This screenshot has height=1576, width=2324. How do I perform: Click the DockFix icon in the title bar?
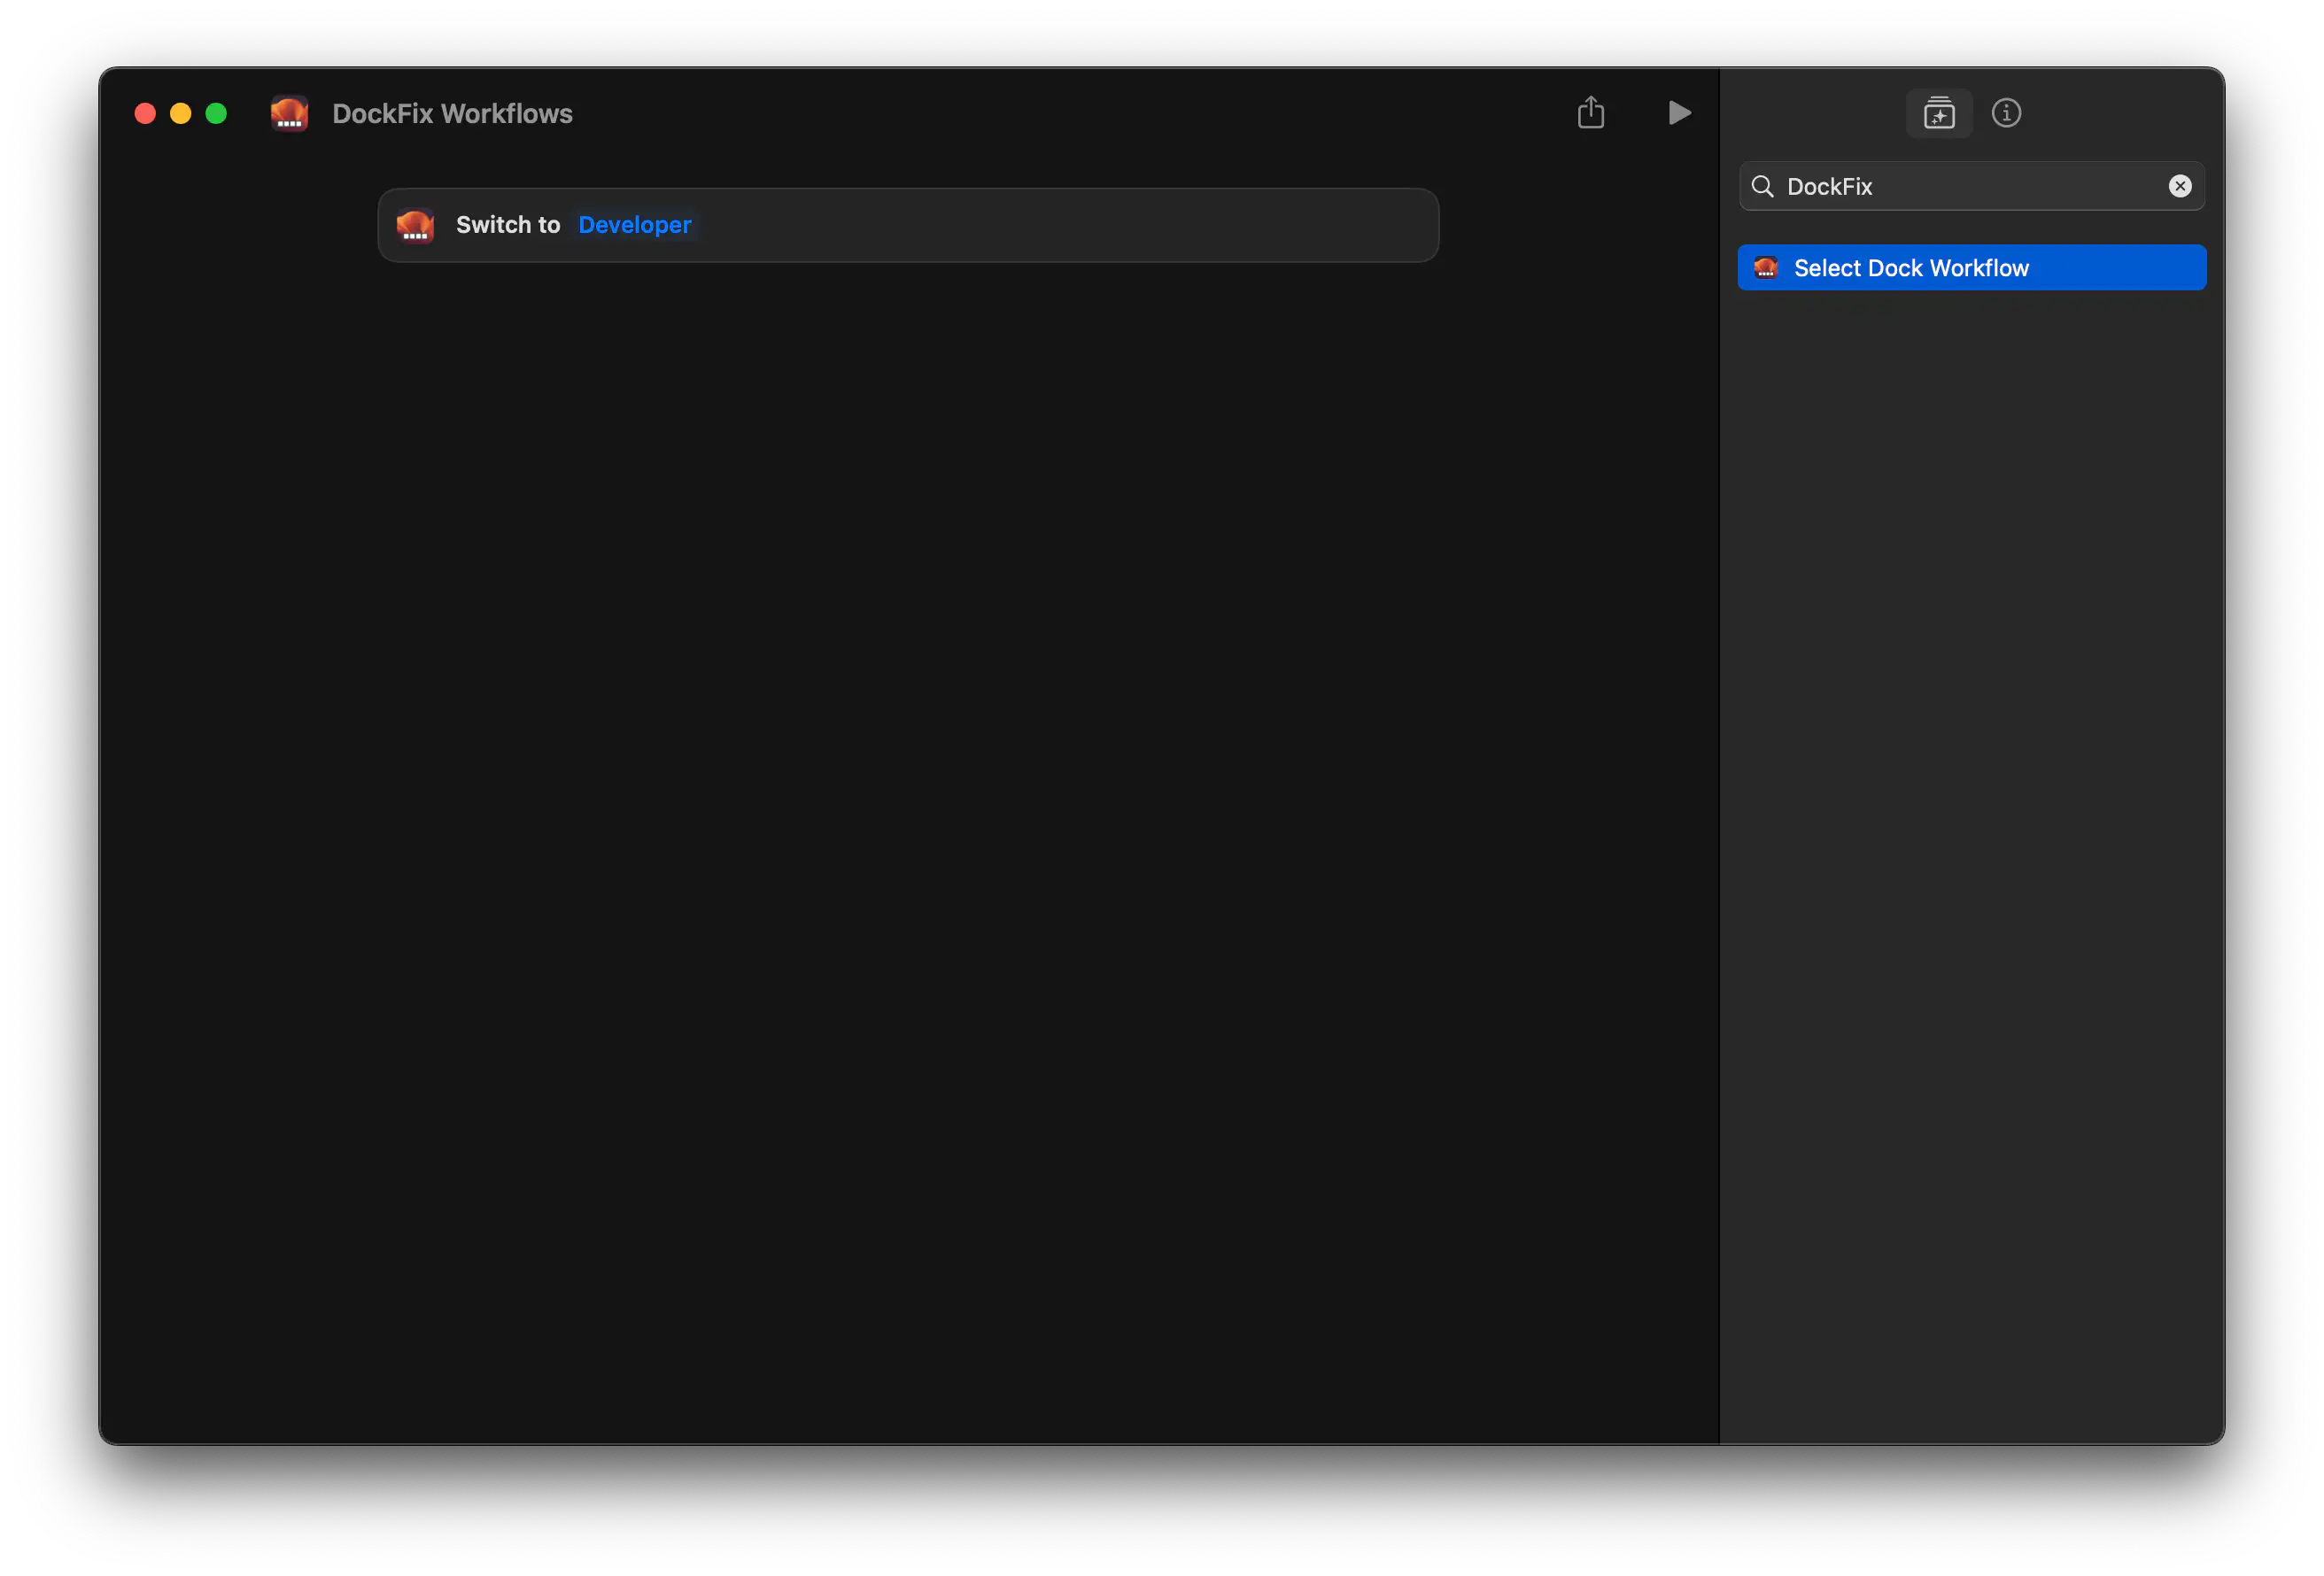[289, 114]
